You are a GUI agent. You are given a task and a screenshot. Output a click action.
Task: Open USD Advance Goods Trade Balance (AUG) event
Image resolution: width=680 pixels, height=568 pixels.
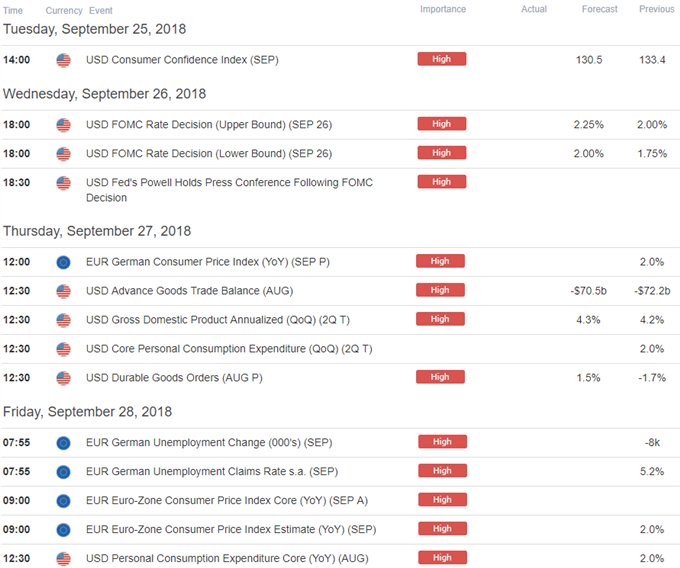(190, 291)
